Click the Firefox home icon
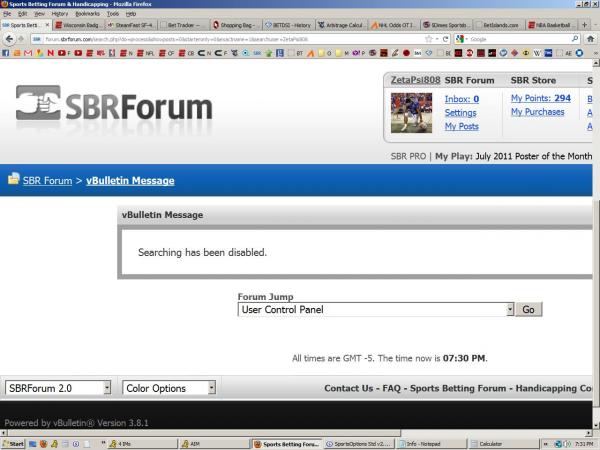The image size is (600, 450). click(x=590, y=39)
